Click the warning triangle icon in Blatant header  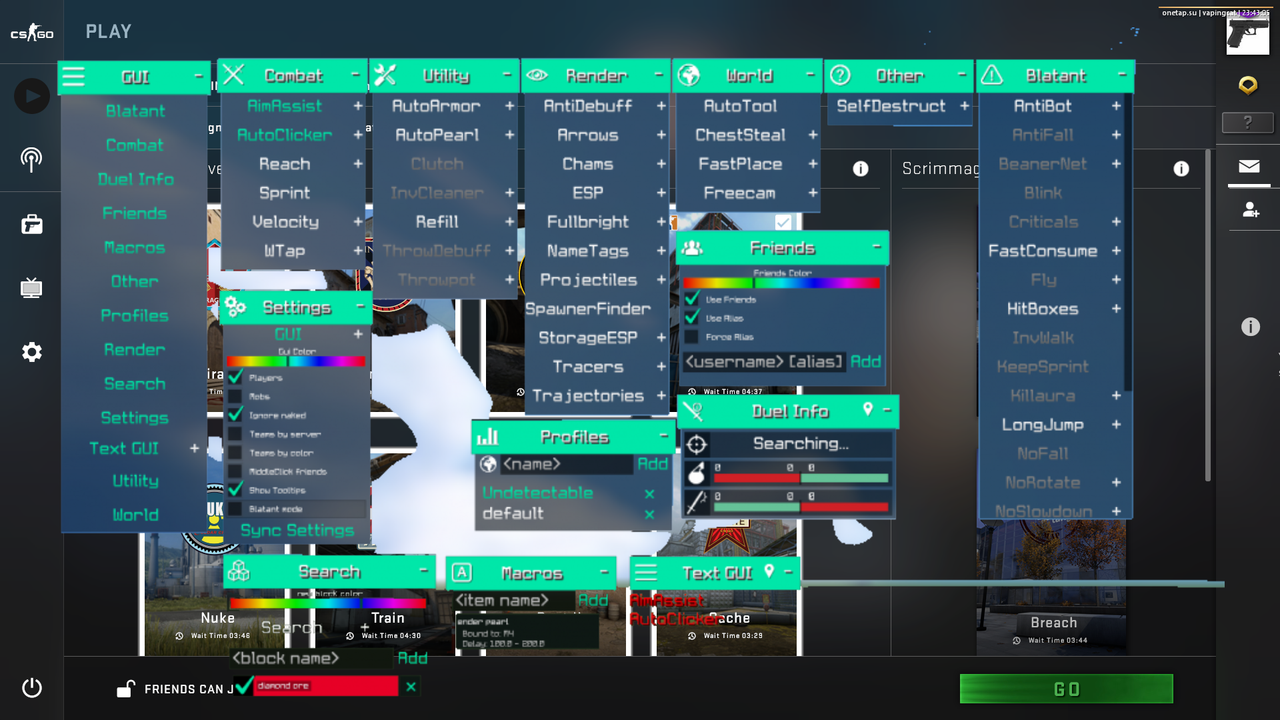click(991, 75)
